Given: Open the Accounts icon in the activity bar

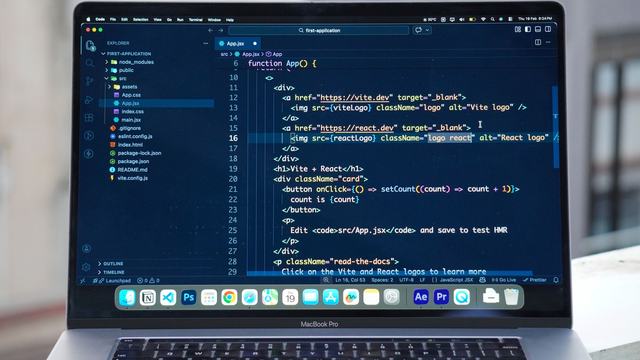Looking at the screenshot, I should click(x=87, y=249).
